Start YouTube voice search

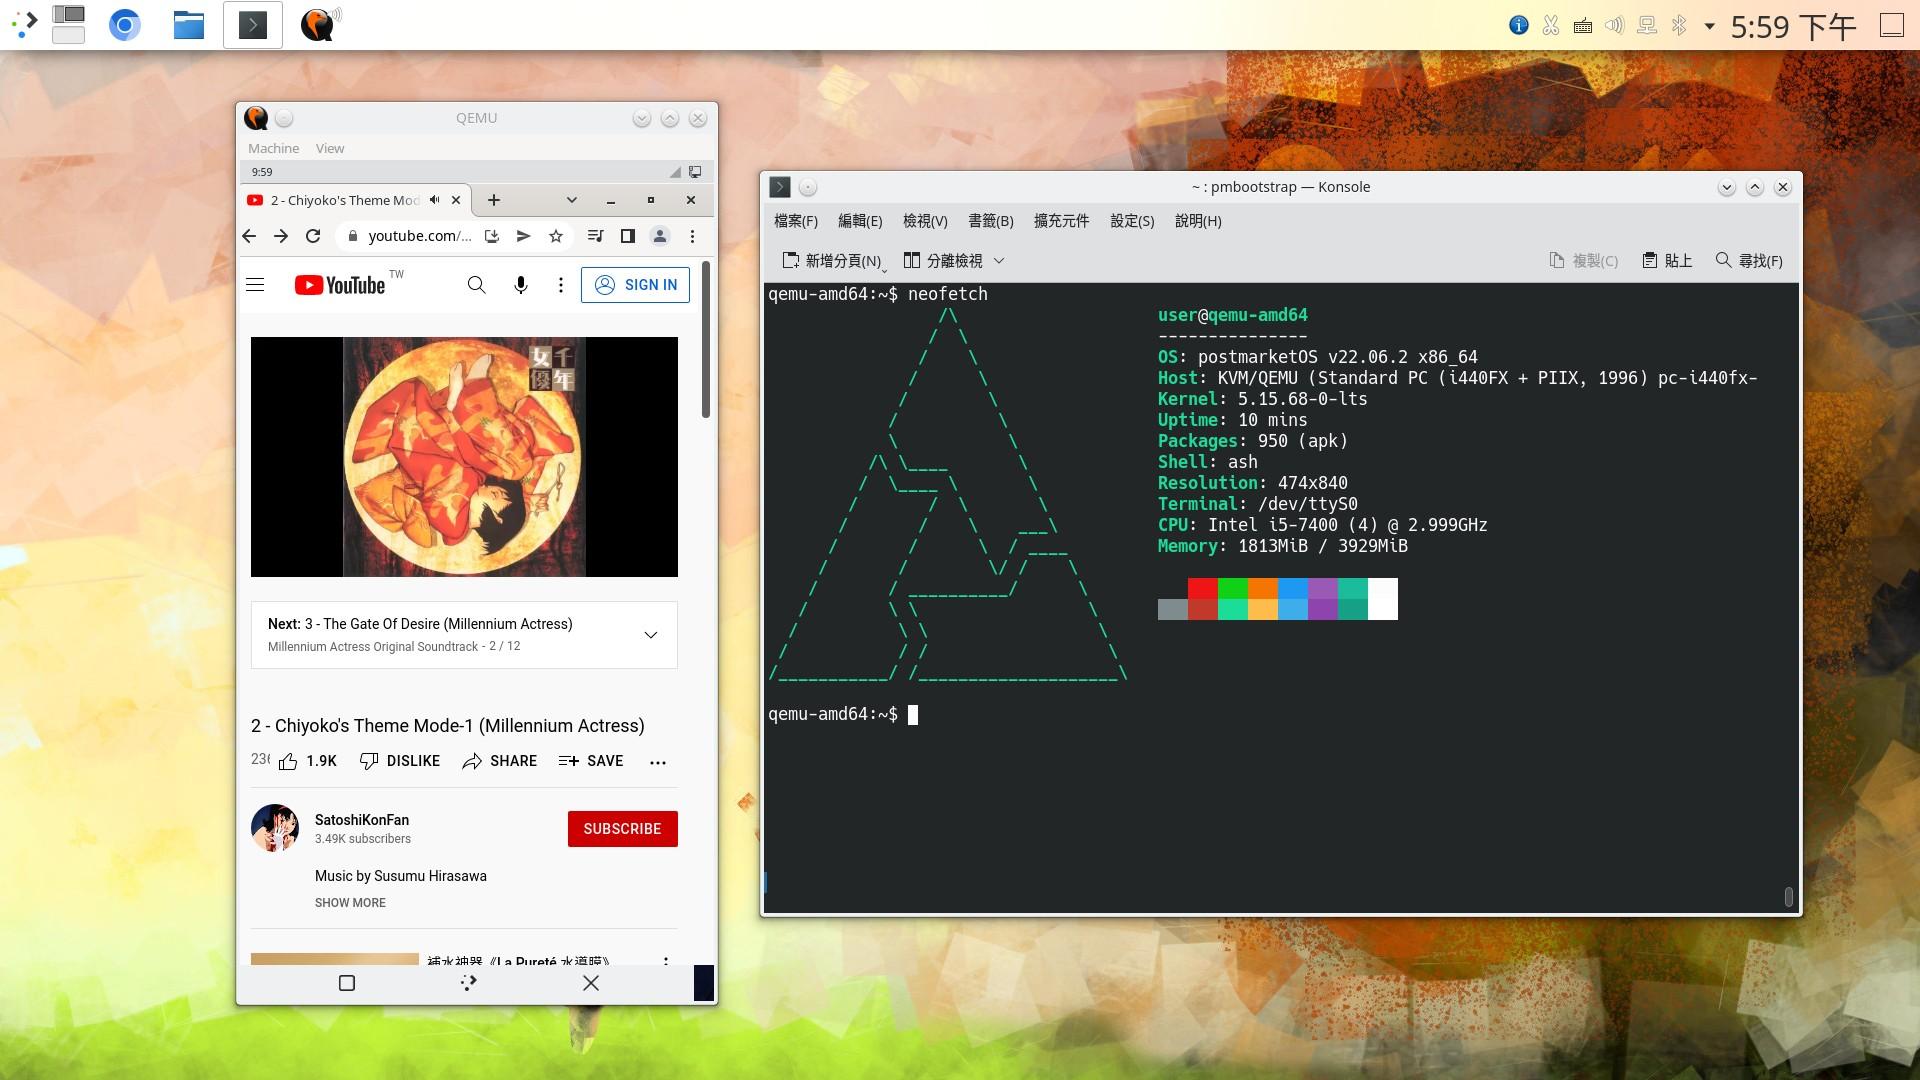pos(521,285)
